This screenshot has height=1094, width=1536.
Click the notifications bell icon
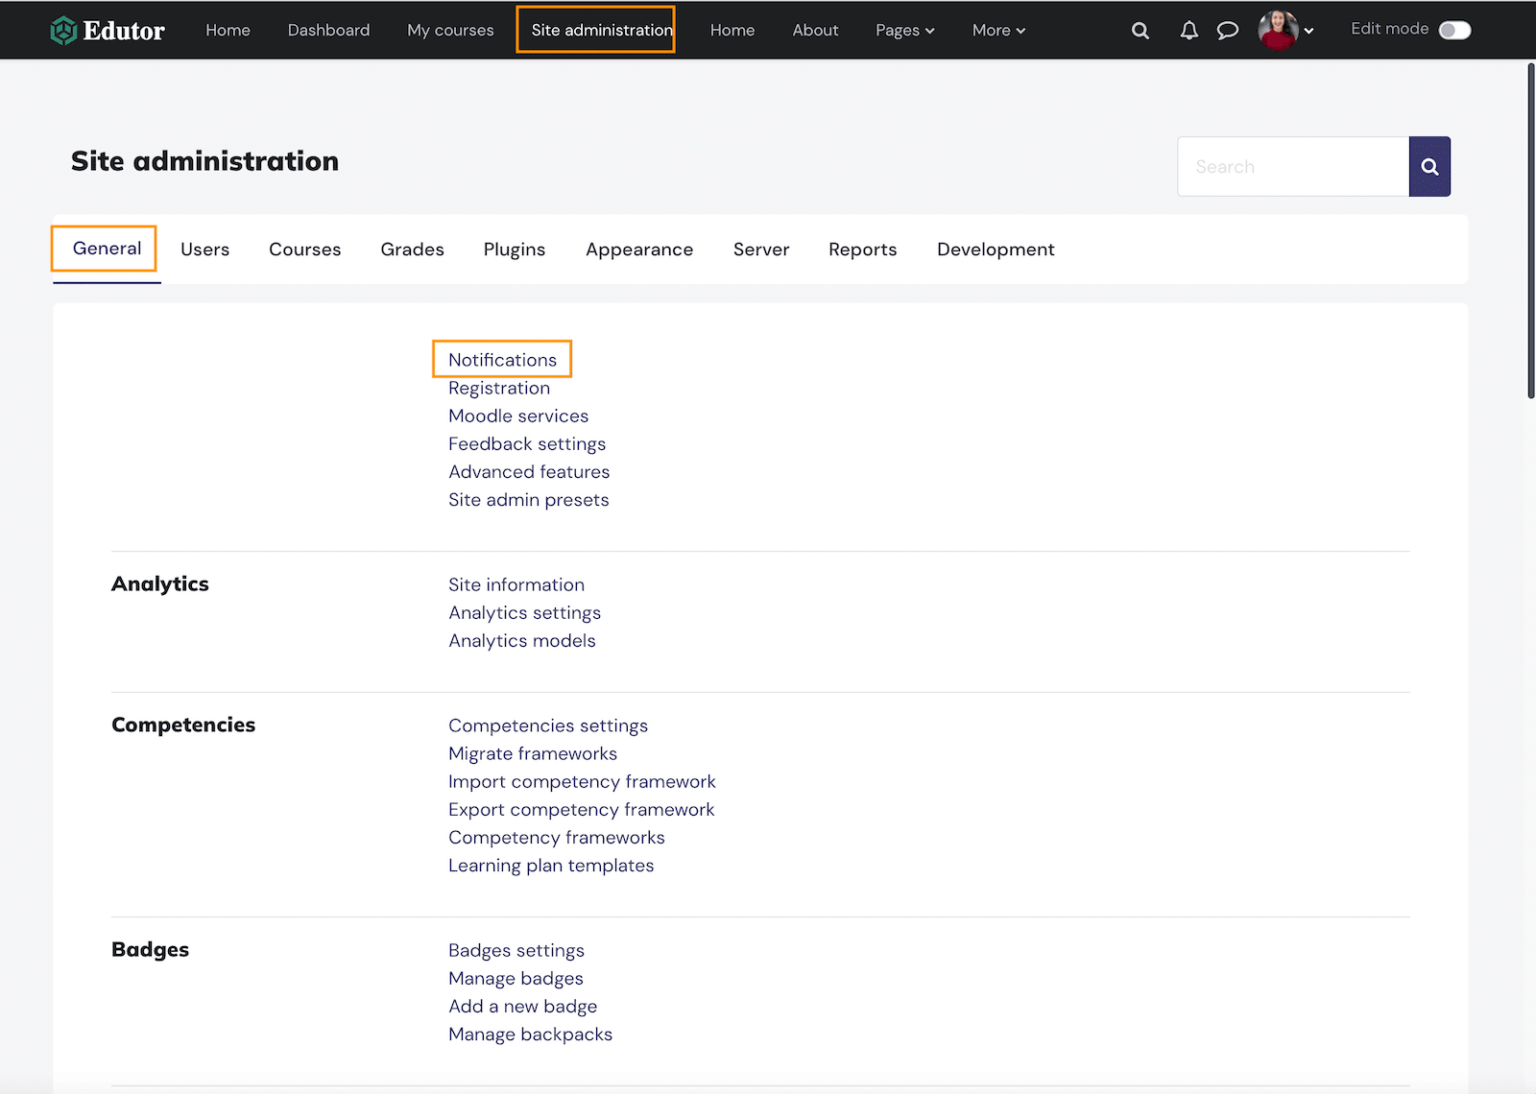[x=1188, y=30]
